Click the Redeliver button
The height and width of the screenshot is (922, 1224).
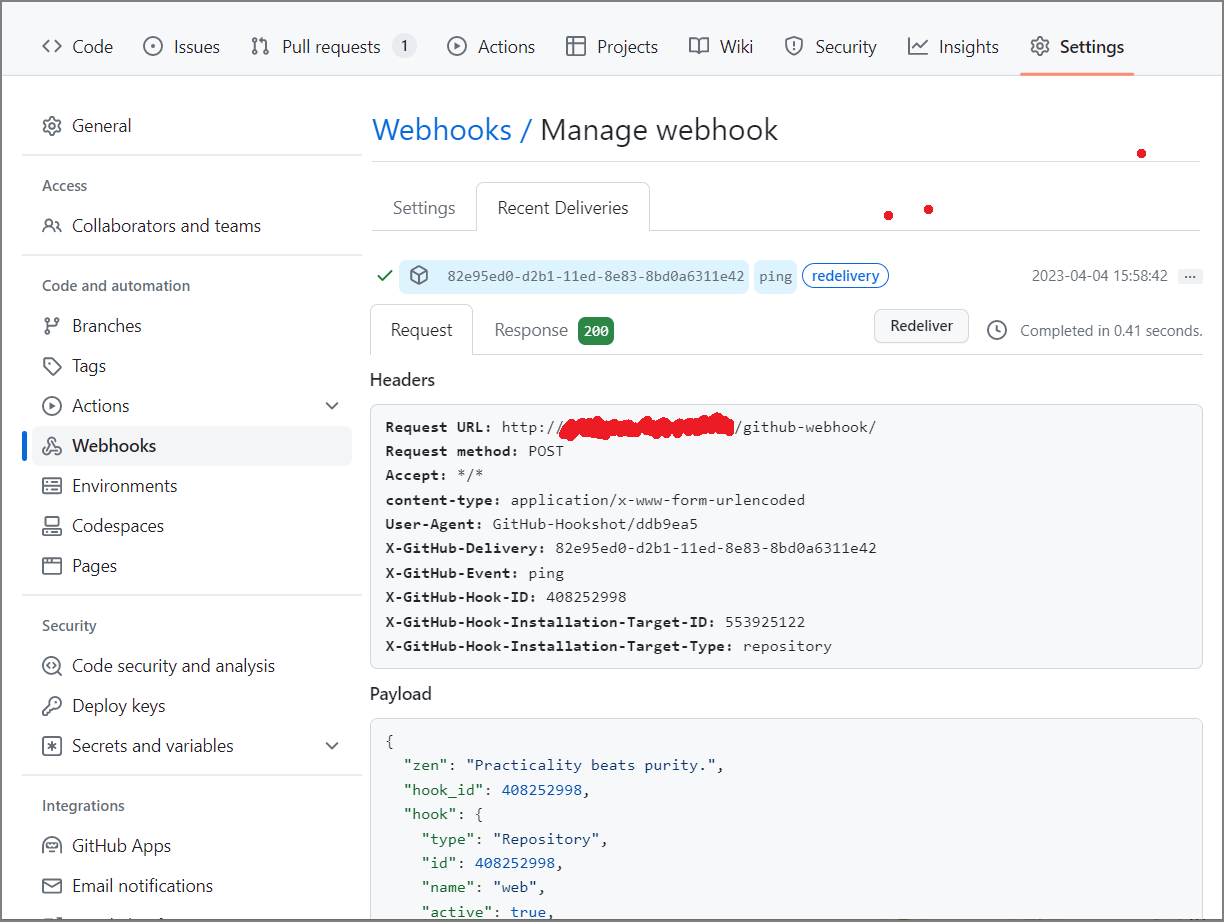click(921, 326)
